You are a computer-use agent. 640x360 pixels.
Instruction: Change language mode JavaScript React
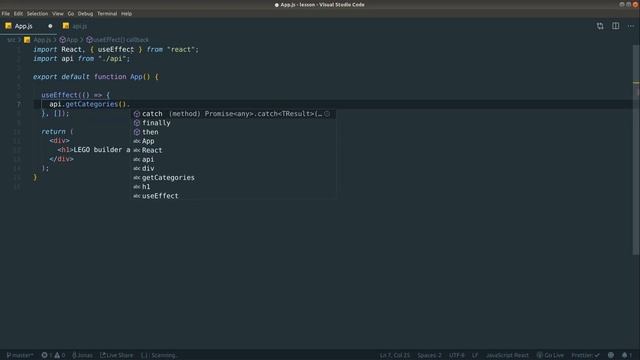point(507,356)
